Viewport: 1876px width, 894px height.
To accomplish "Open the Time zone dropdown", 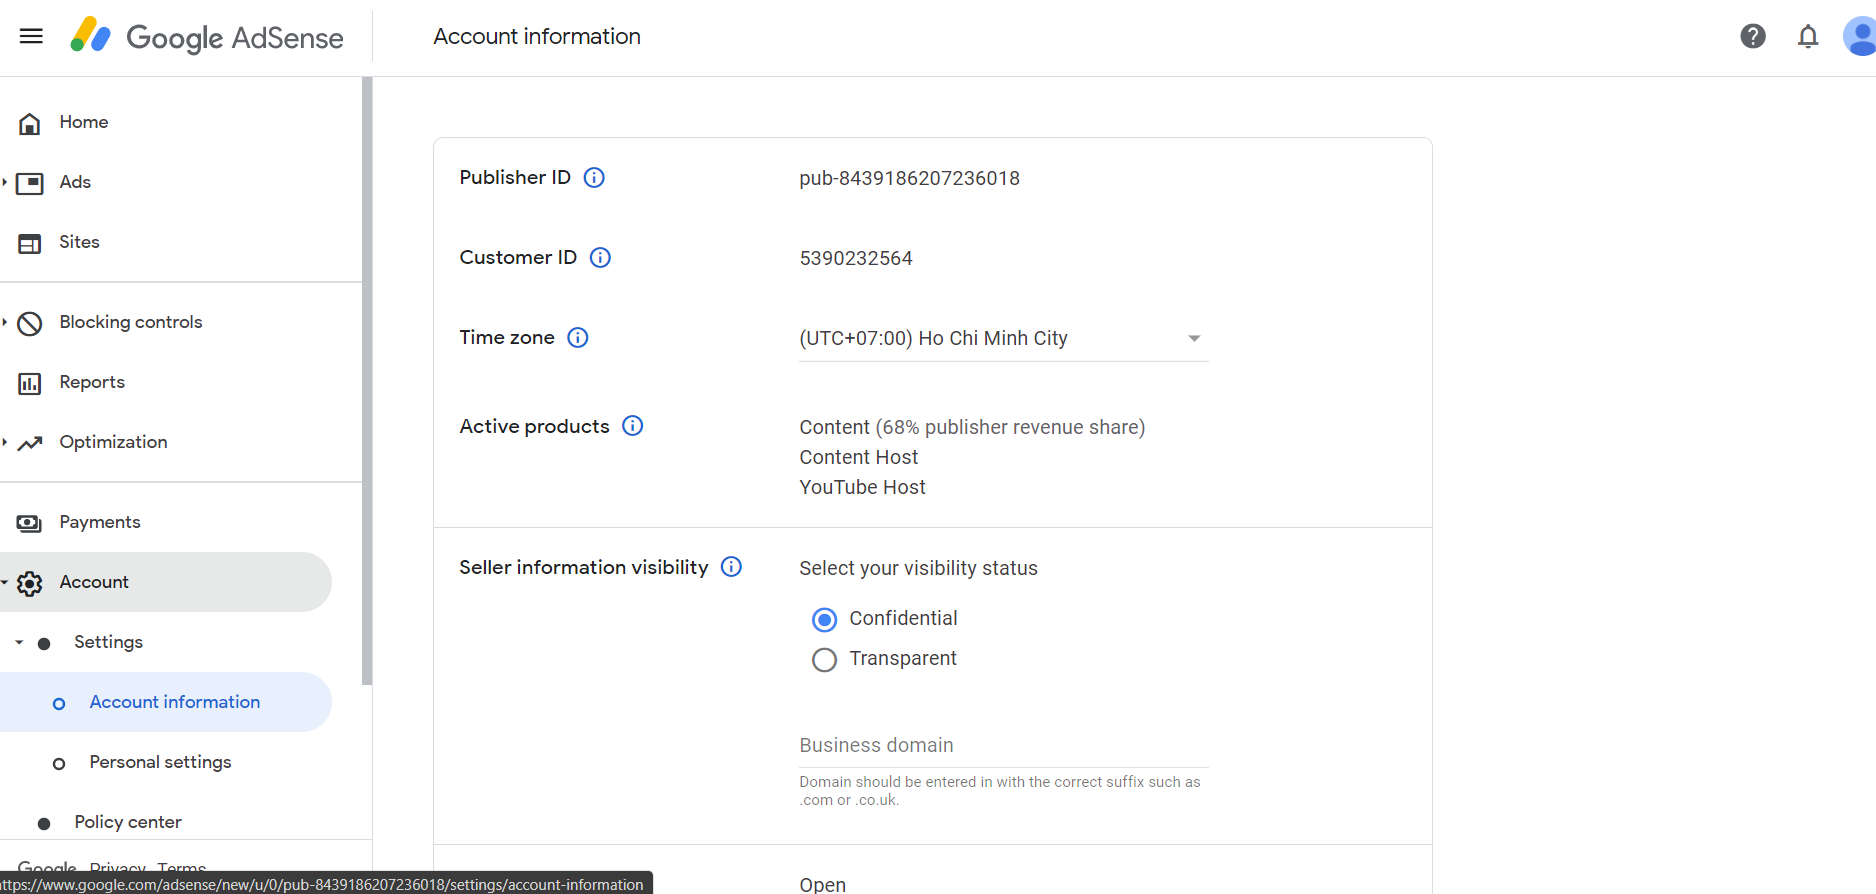I will (x=1003, y=339).
